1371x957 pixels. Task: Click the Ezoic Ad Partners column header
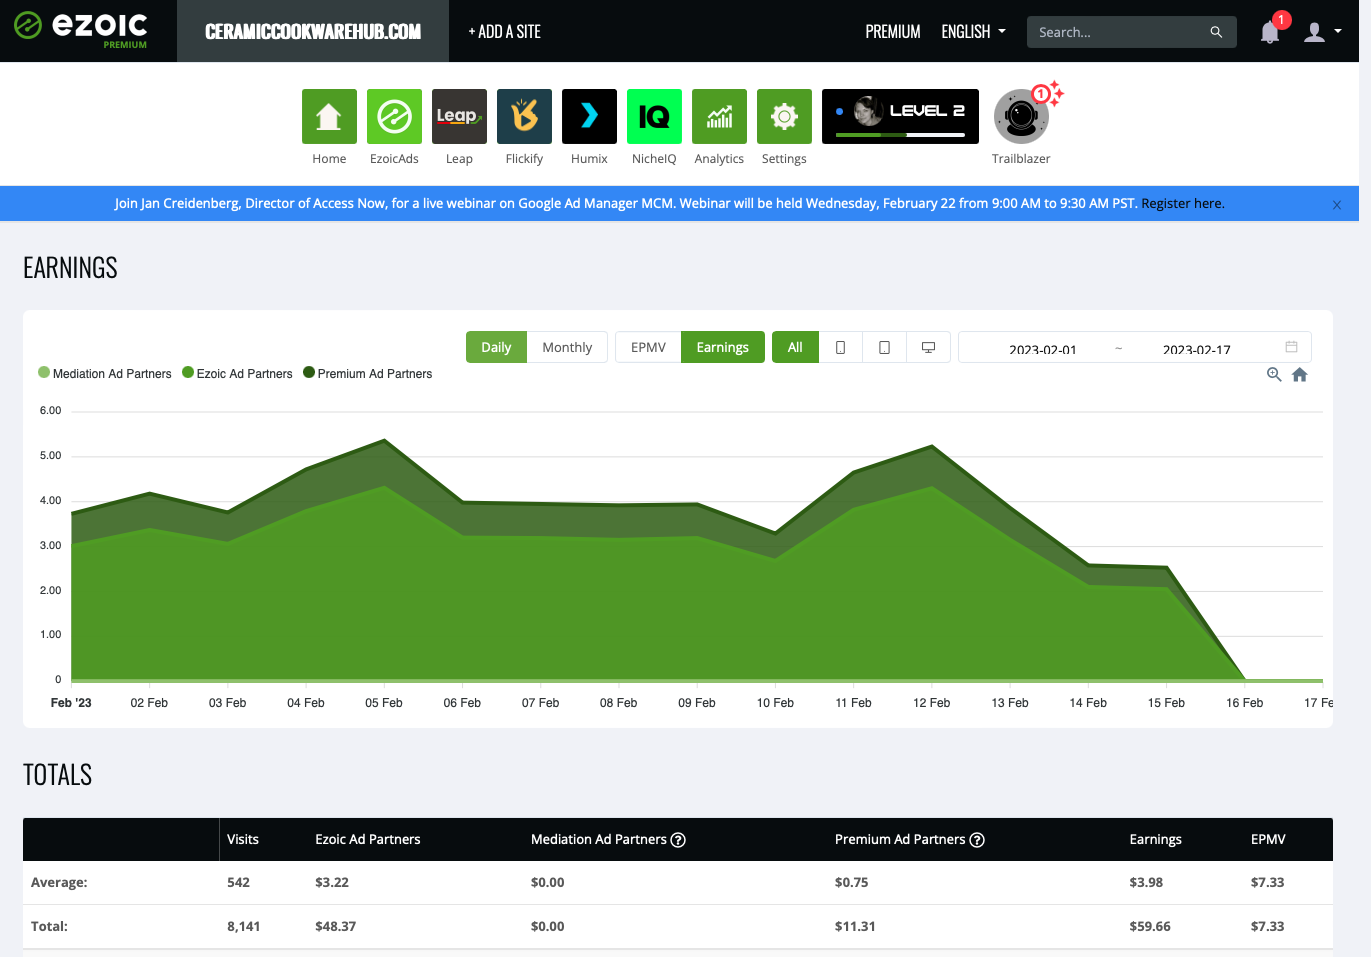click(368, 839)
